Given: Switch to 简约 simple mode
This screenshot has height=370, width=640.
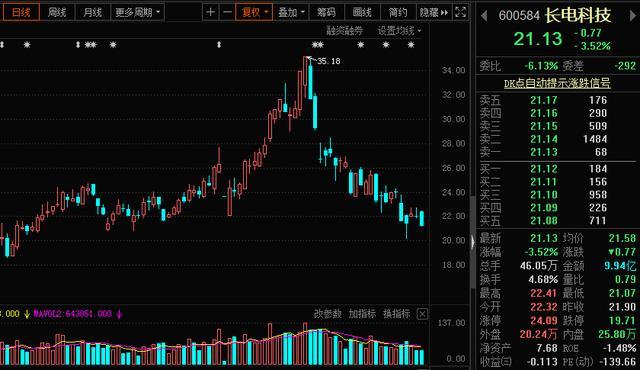Looking at the screenshot, I should [x=398, y=12].
